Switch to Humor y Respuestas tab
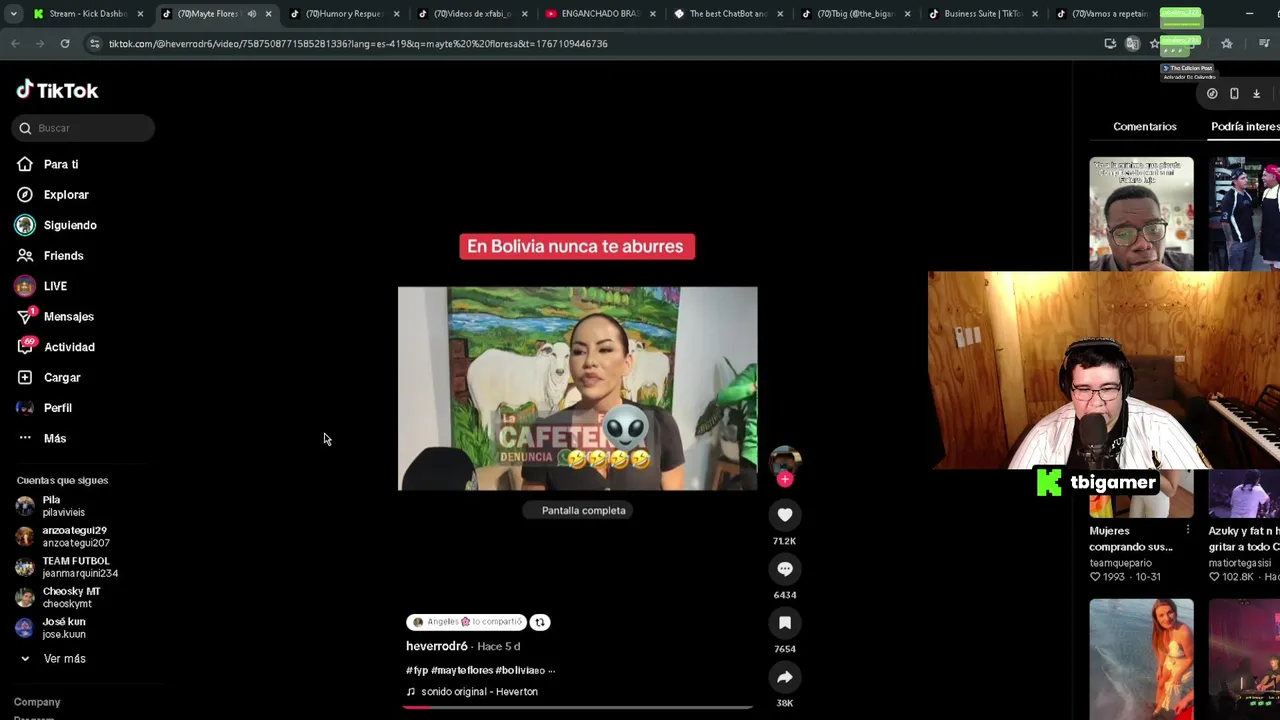1280x720 pixels. click(x=345, y=14)
